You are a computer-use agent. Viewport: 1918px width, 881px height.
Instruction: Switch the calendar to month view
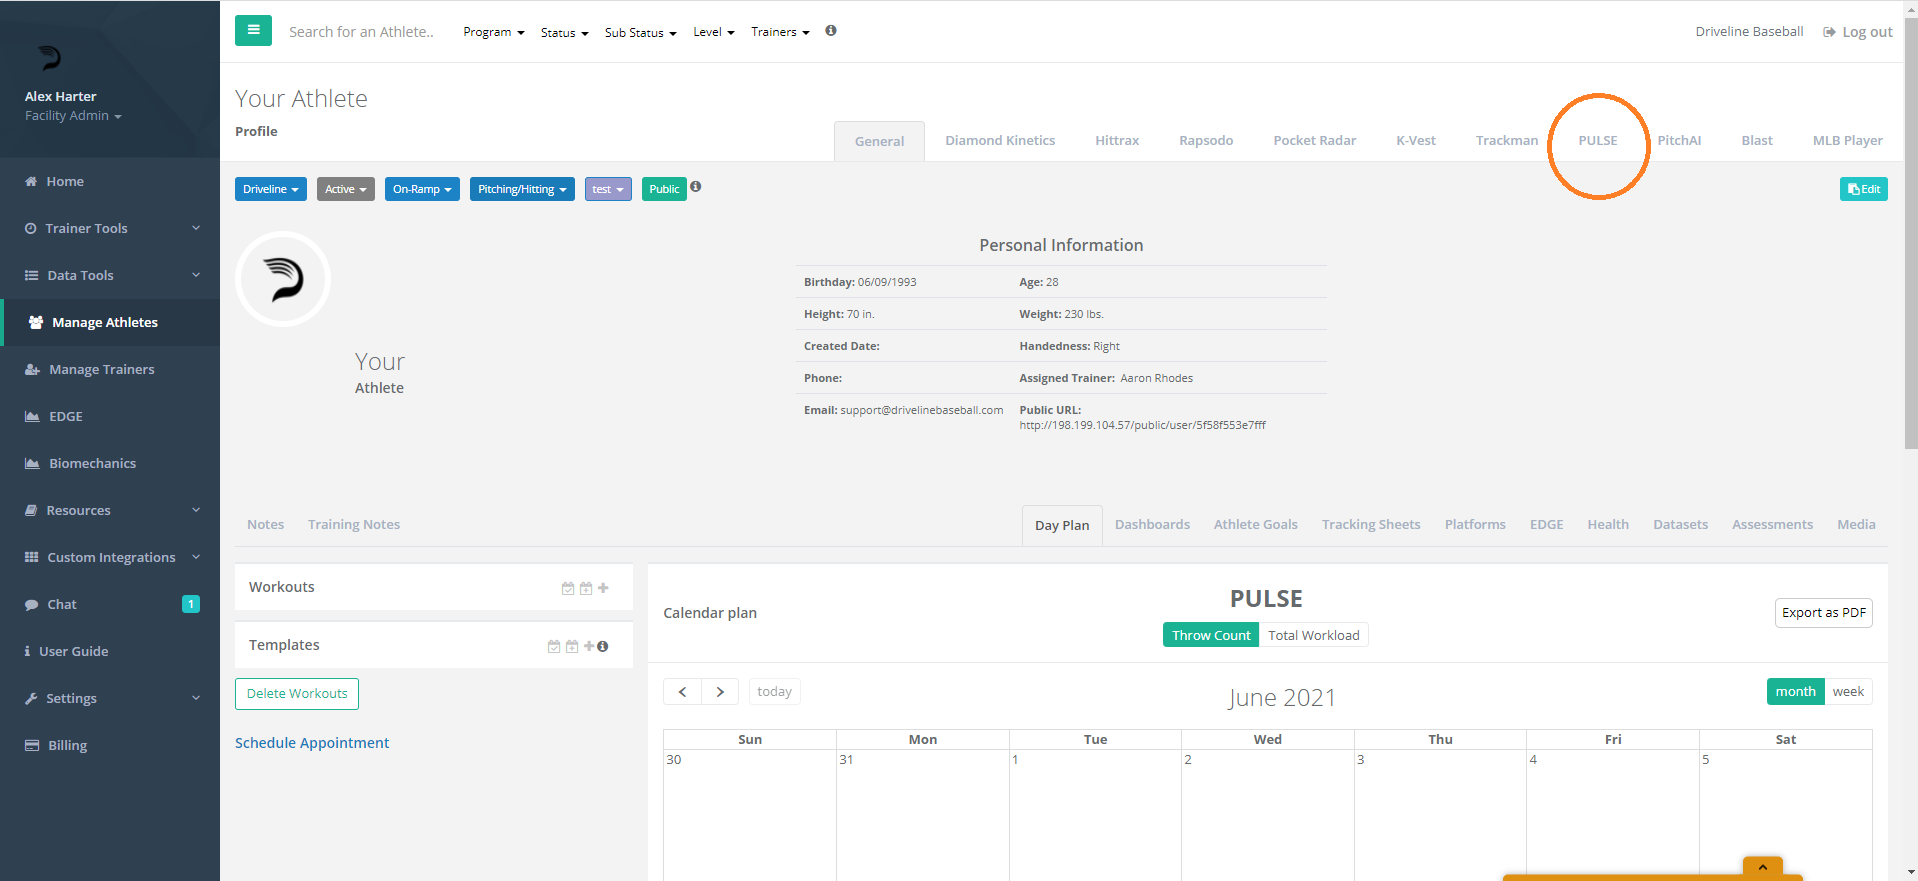pos(1796,691)
